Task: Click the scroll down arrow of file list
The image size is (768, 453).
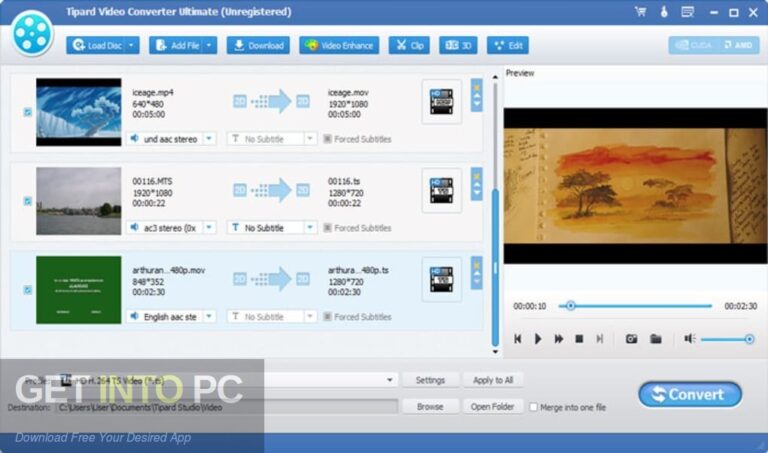Action: [x=495, y=352]
